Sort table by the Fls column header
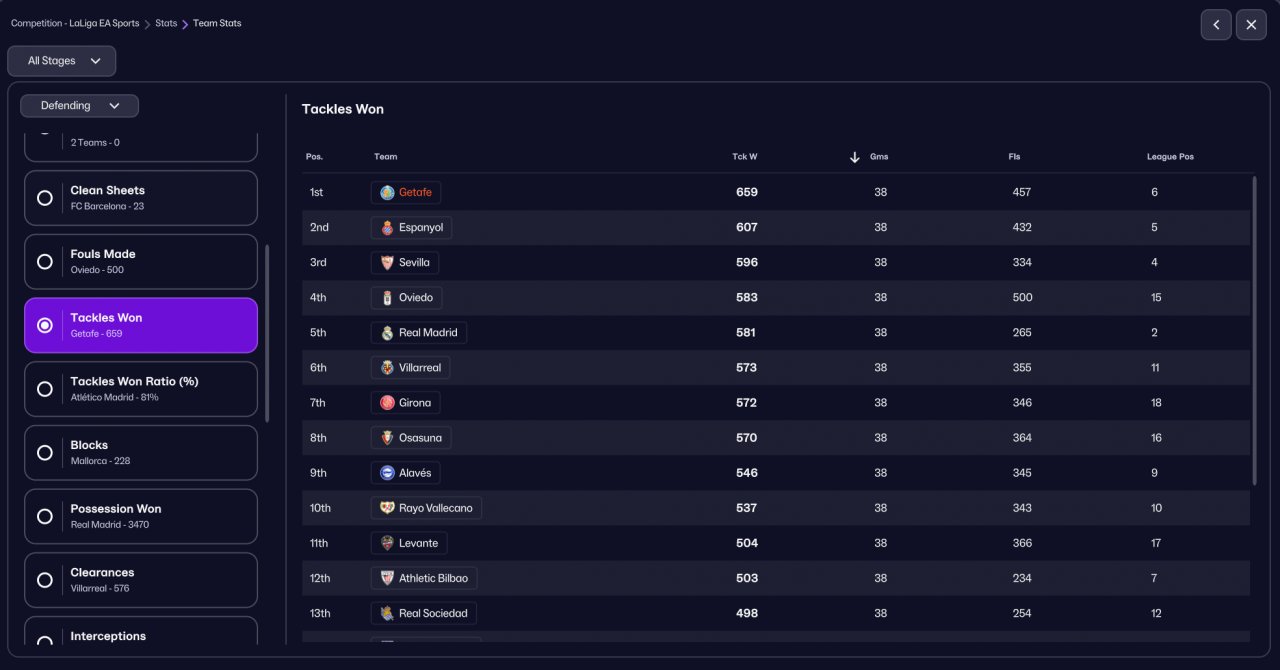This screenshot has height=670, width=1280. click(x=1014, y=157)
